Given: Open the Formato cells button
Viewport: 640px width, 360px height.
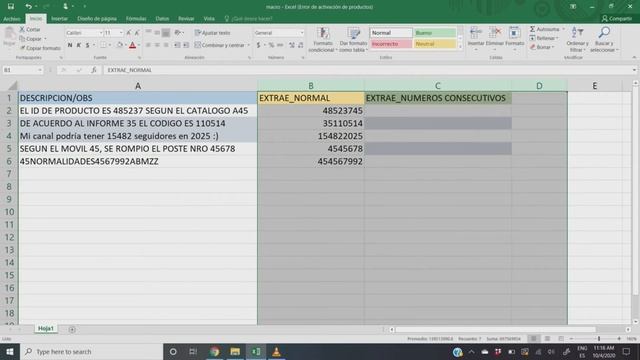Looking at the screenshot, I should [515, 39].
